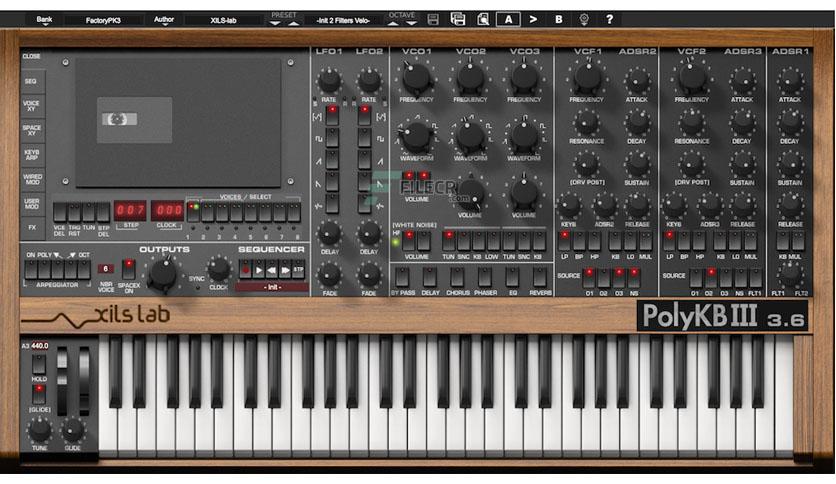Toggle the effects BYPASS switch
Viewport: 836px width, 484px height.
coord(402,277)
